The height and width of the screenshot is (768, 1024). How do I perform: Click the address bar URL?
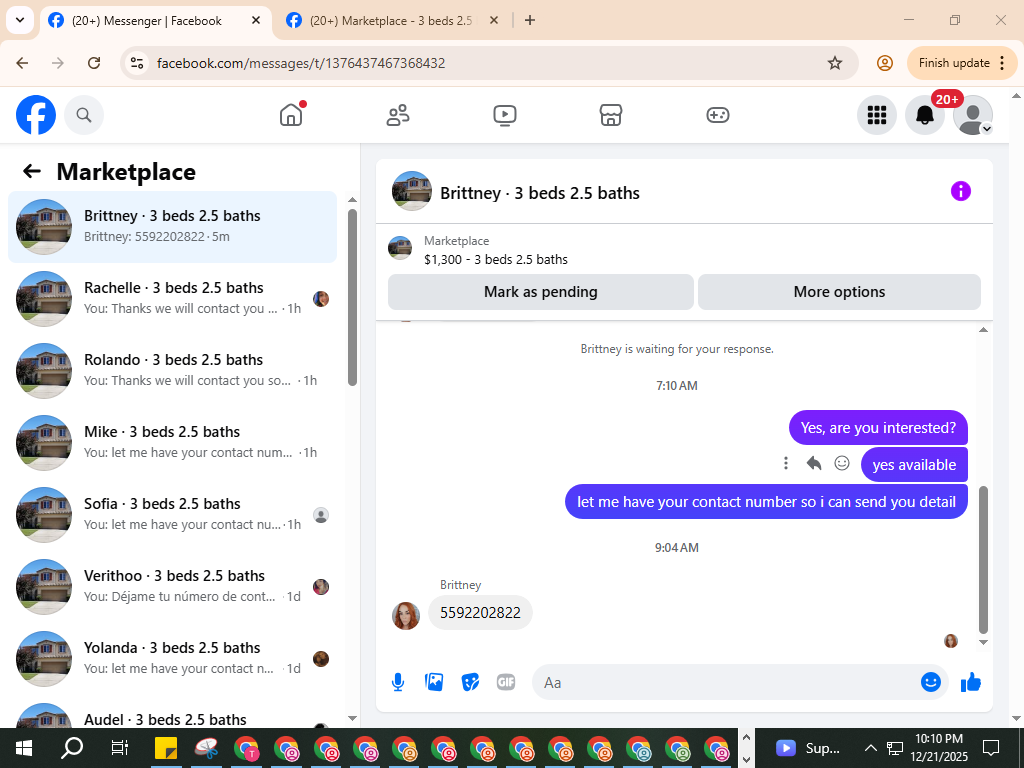[301, 63]
